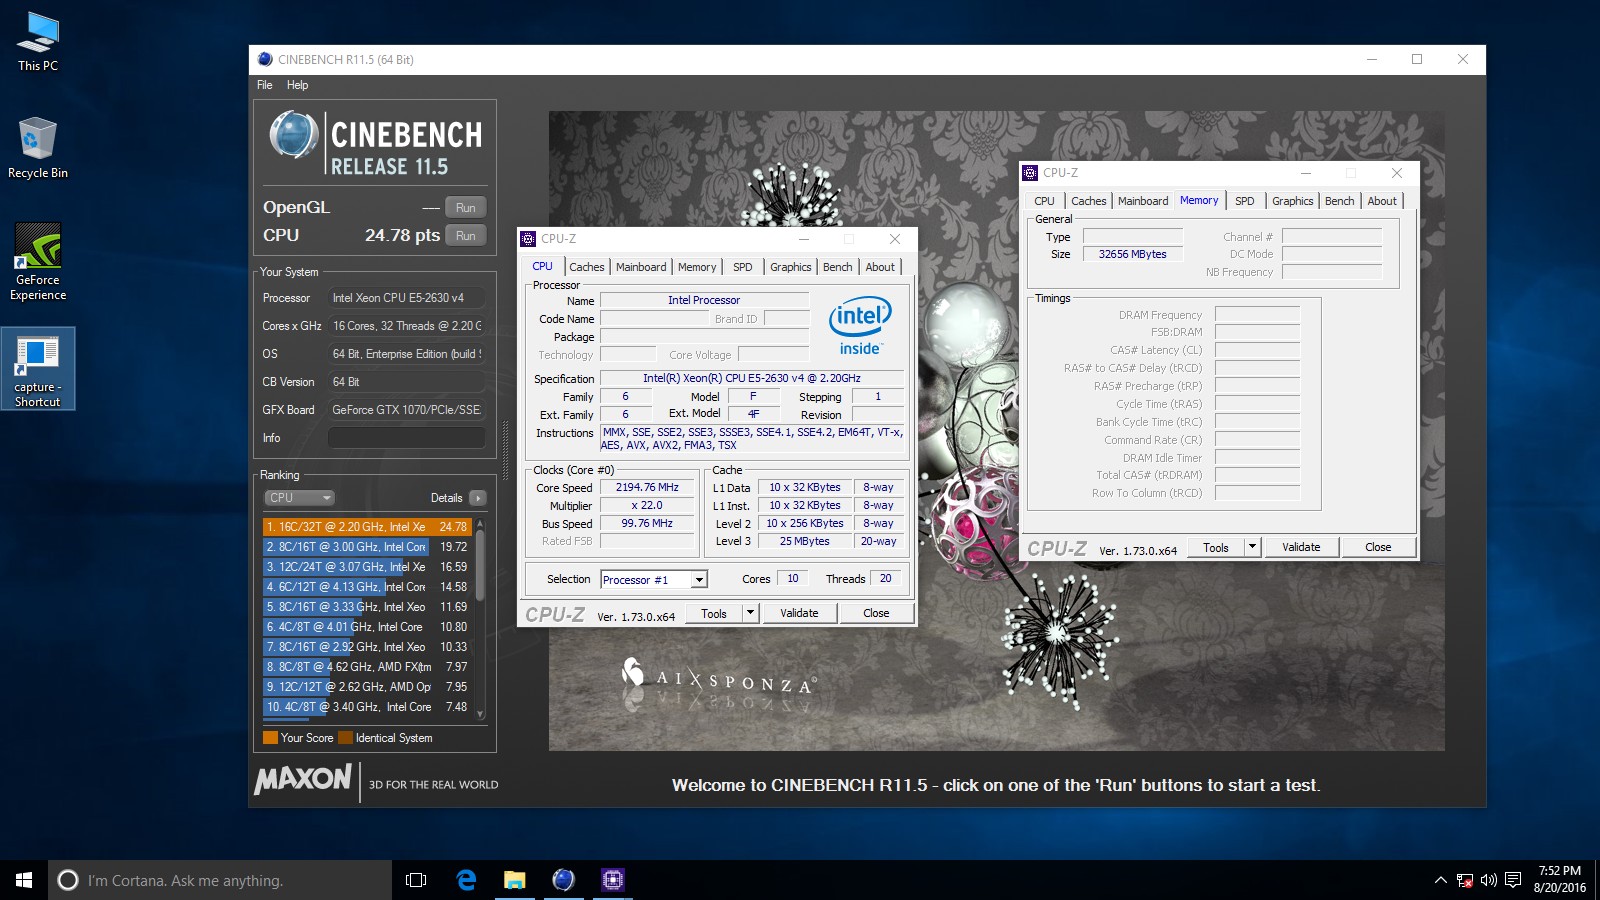
Task: Select ranking entry 4C/8T @ 4.01 GHz
Action: point(366,626)
